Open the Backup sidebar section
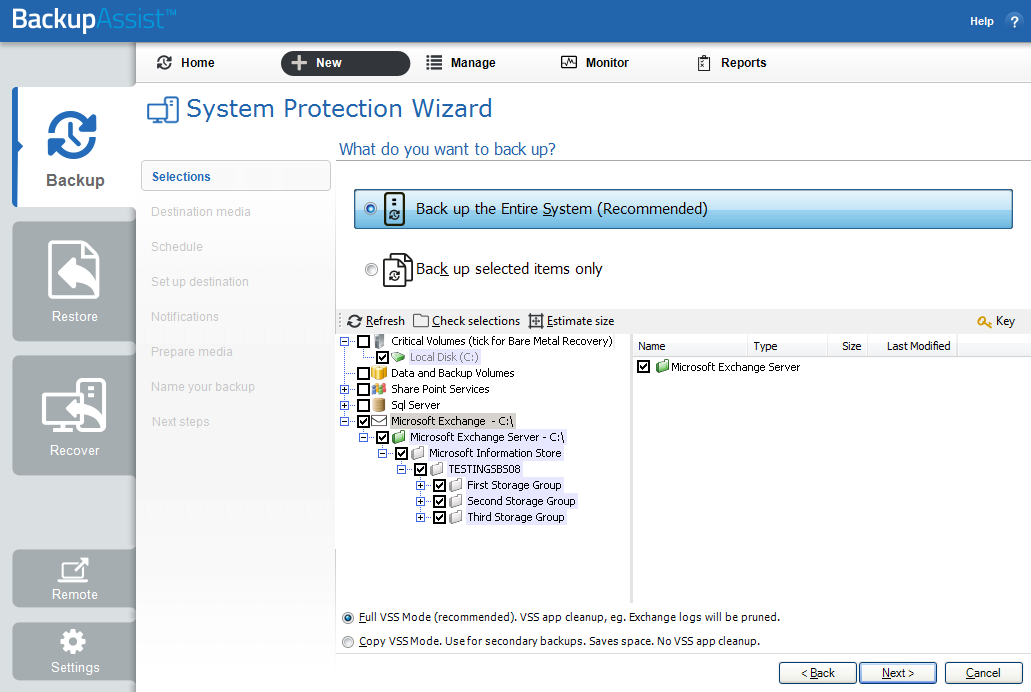 click(x=74, y=147)
